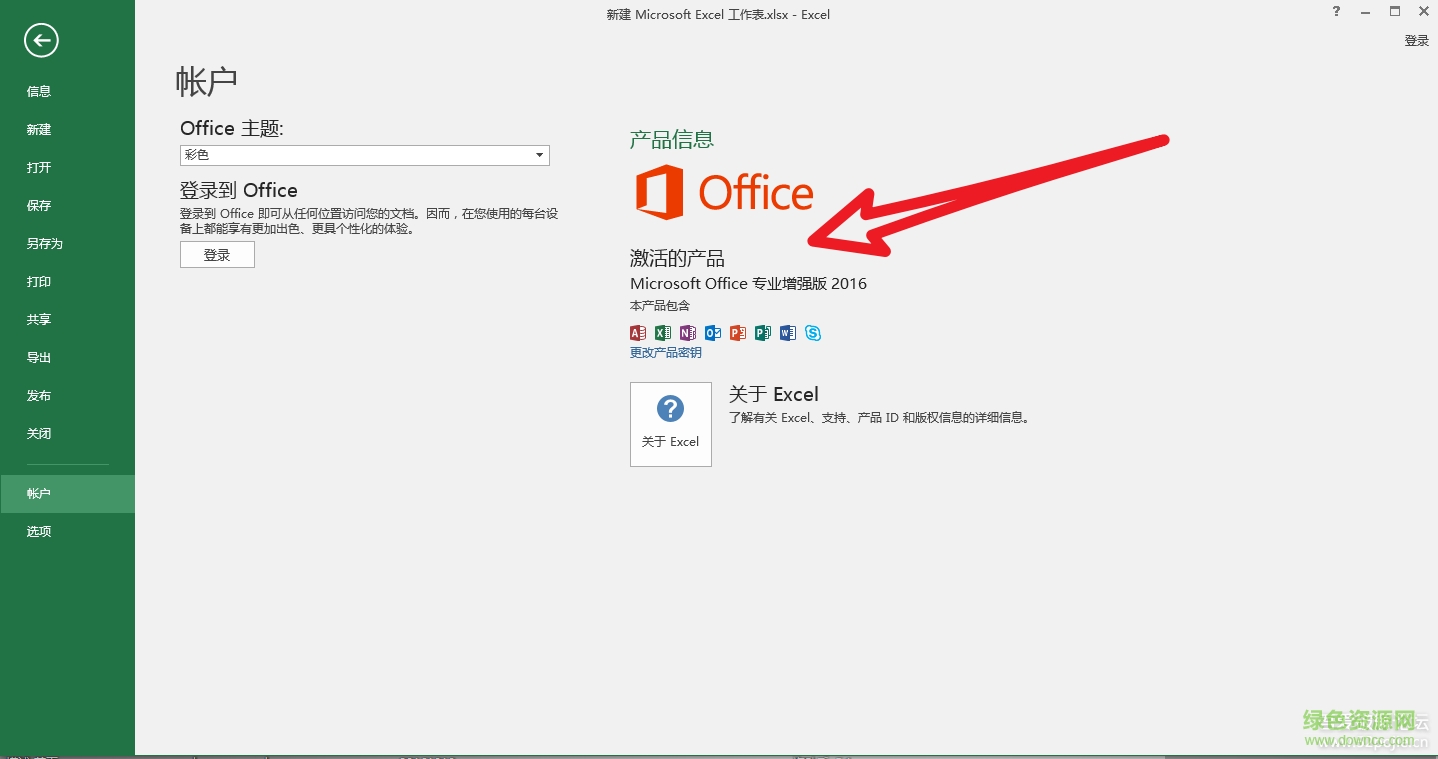The width and height of the screenshot is (1438, 759).
Task: Open the Office 主题 theme dropdown showing 彩色
Action: 365,155
